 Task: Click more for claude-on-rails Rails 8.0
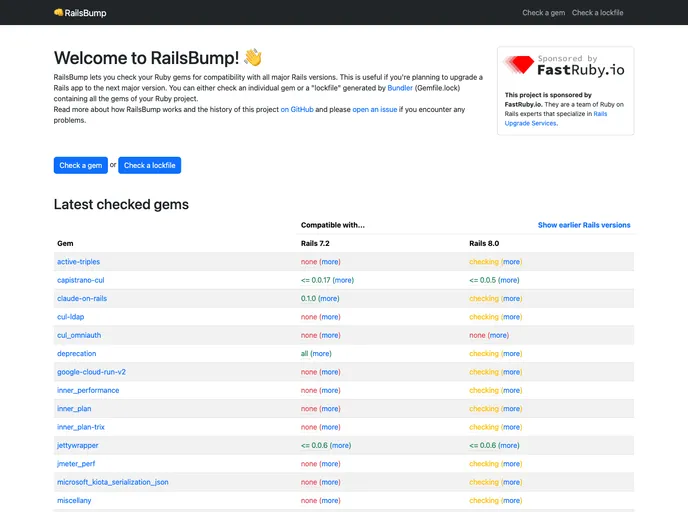coord(512,298)
